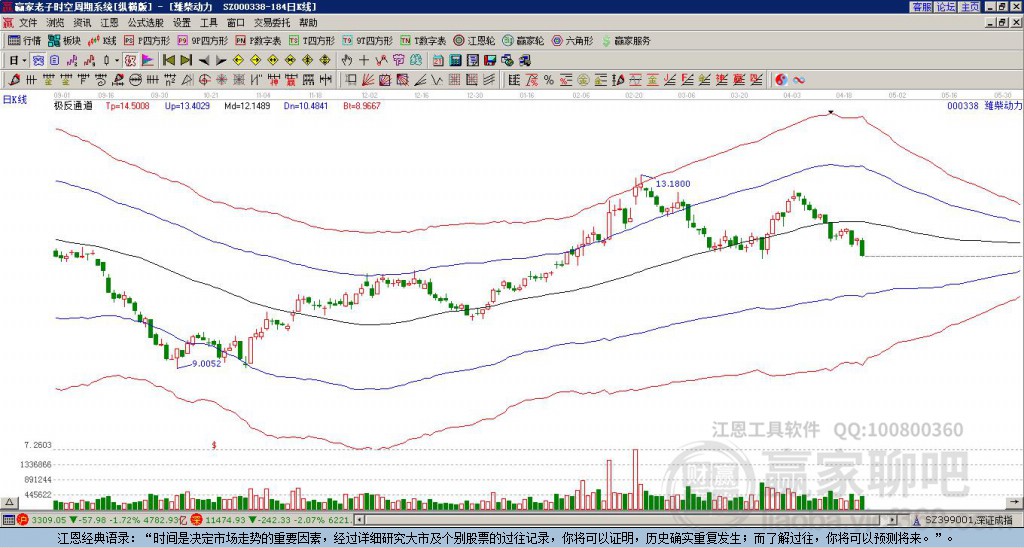
Task: Toggle the 权 adjustment button
Action: (x=130, y=61)
